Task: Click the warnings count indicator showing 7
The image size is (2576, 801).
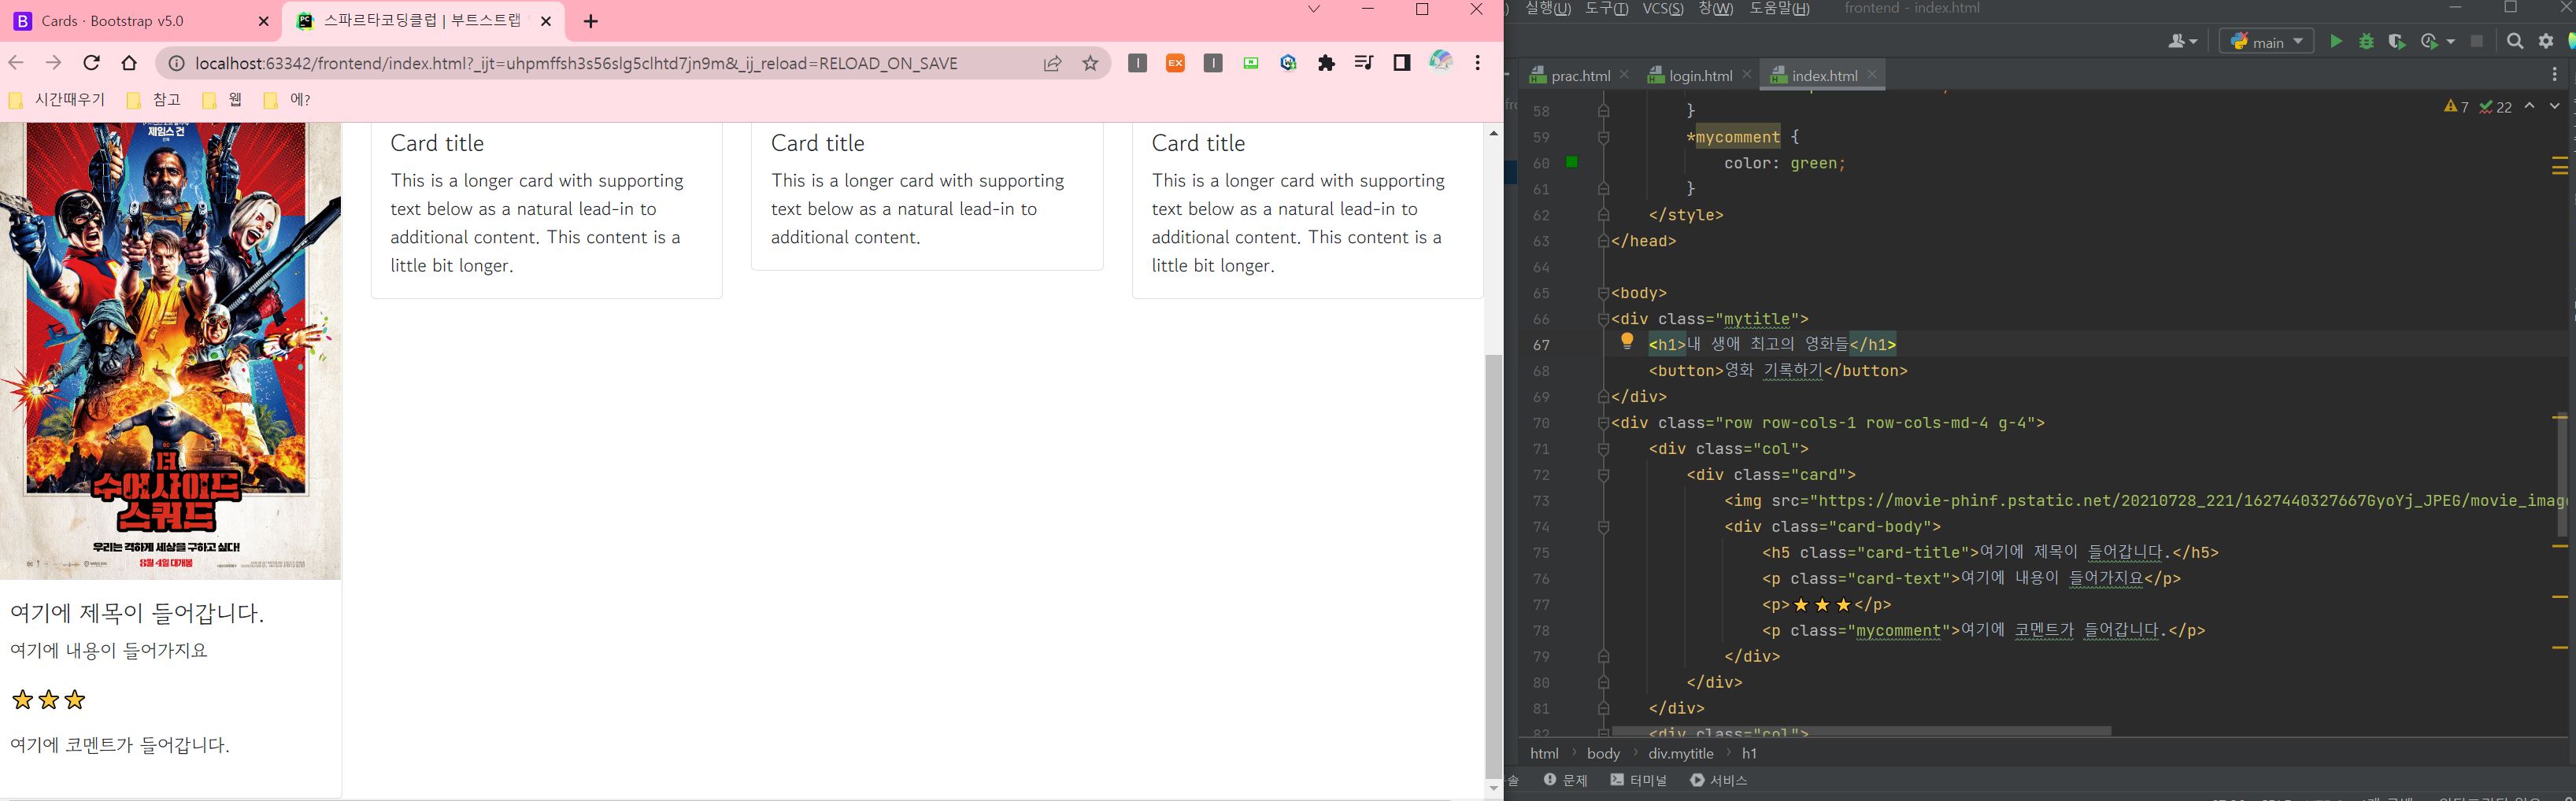Action: pos(2456,107)
